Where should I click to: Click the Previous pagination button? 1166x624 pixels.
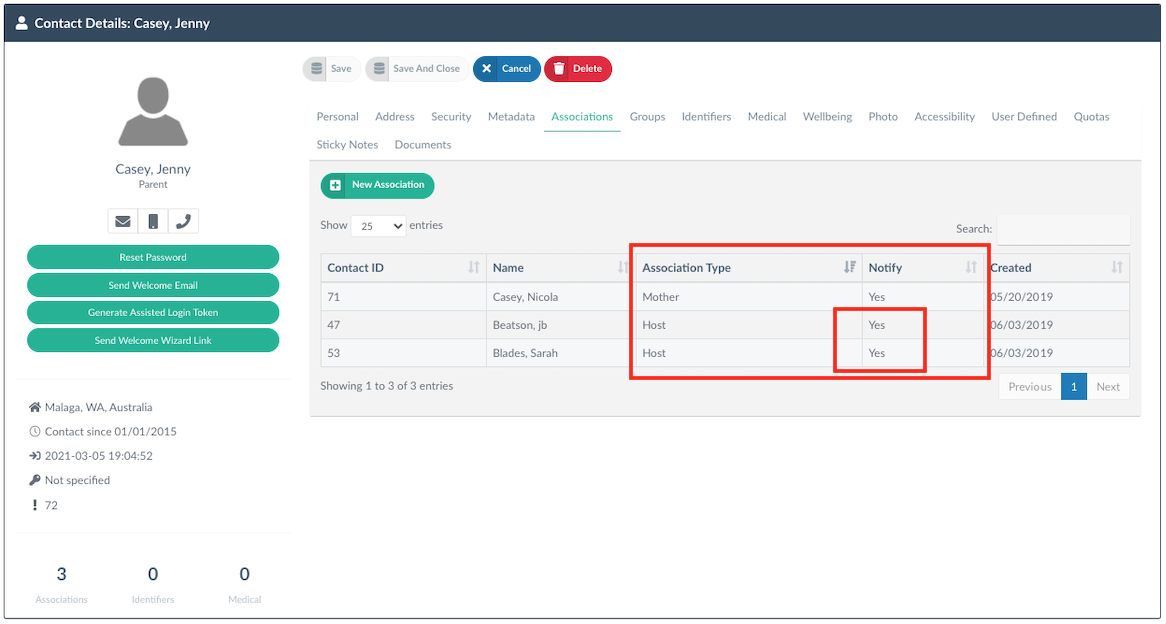1030,387
